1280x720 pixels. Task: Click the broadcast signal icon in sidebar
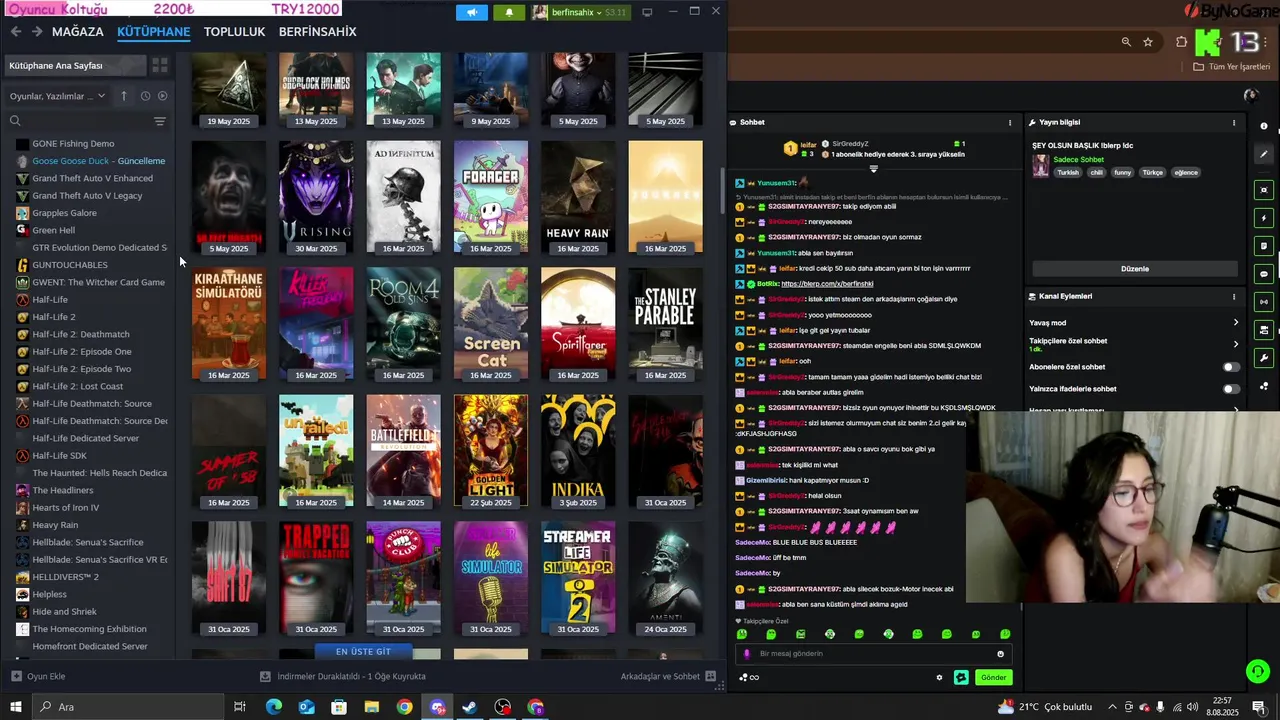pyautogui.click(x=1264, y=302)
